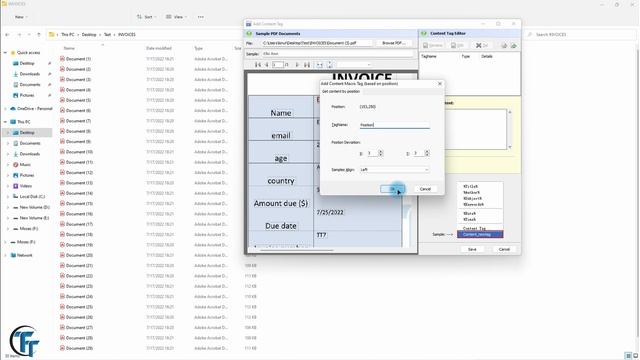Click the export icon in Content Tag Editor toolbar
The height and width of the screenshot is (360, 640).
(x=513, y=45)
